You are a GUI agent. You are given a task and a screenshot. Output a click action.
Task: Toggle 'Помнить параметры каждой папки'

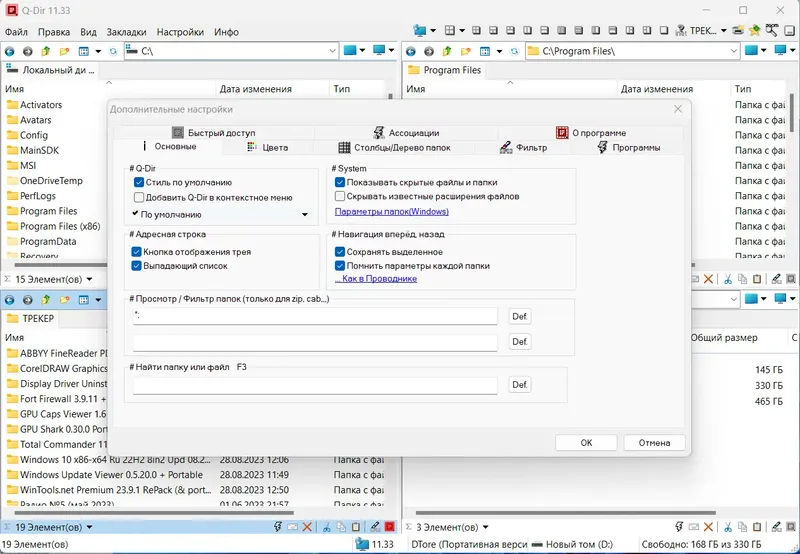tap(340, 266)
